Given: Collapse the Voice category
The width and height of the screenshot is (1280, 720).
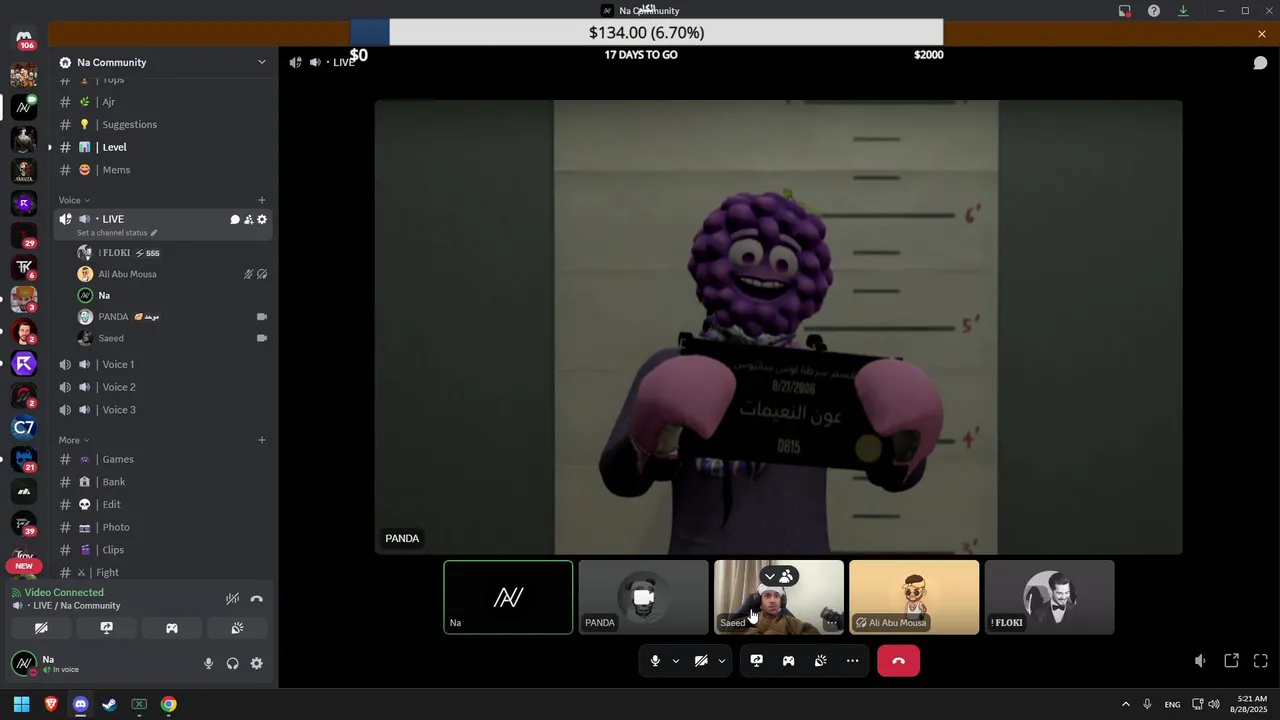Looking at the screenshot, I should tap(74, 200).
